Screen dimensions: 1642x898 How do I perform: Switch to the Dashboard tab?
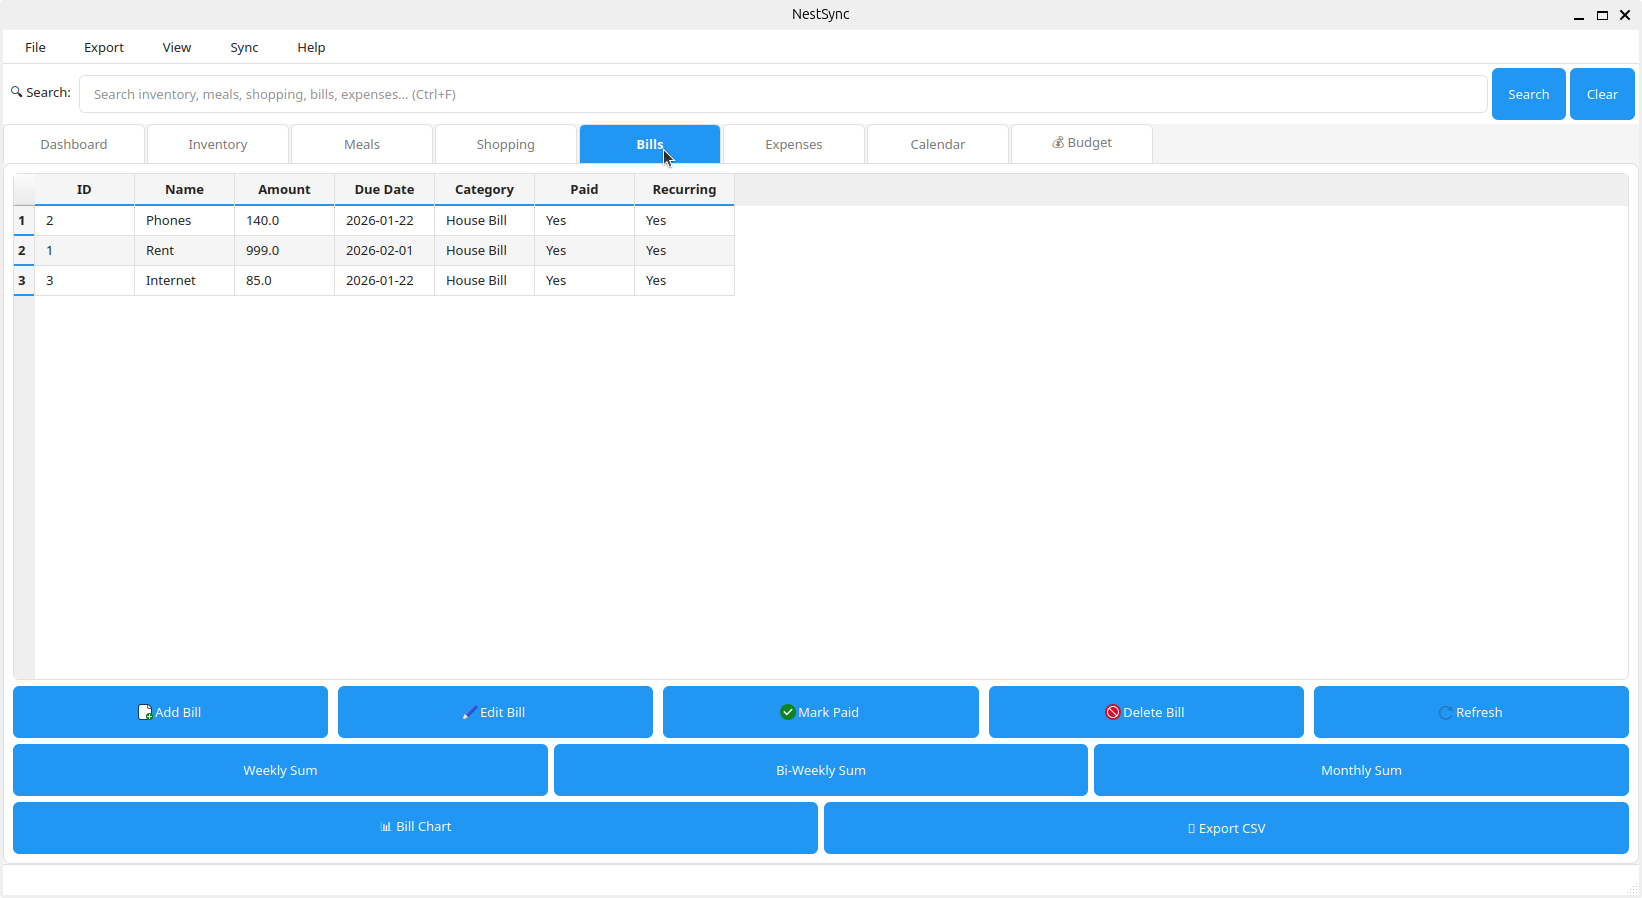pos(74,144)
